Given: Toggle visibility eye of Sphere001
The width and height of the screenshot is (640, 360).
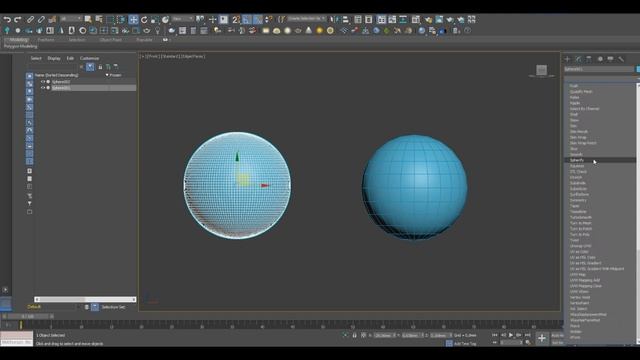Looking at the screenshot, I should [43, 88].
